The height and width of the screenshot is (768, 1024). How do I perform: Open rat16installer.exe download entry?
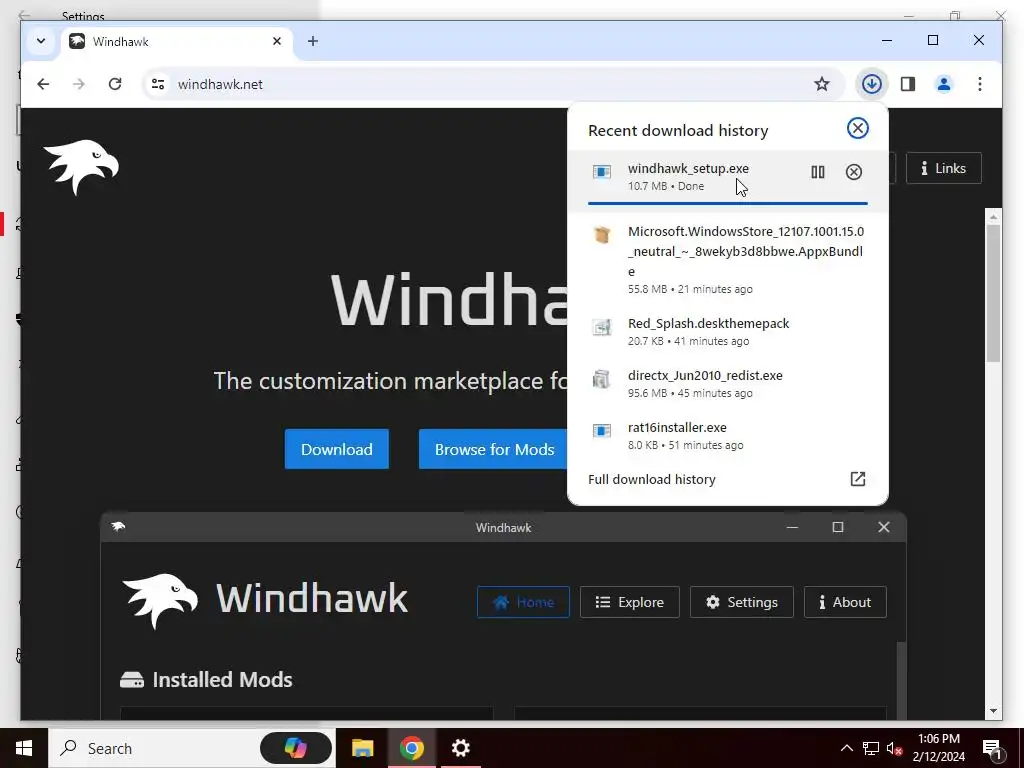(728, 436)
